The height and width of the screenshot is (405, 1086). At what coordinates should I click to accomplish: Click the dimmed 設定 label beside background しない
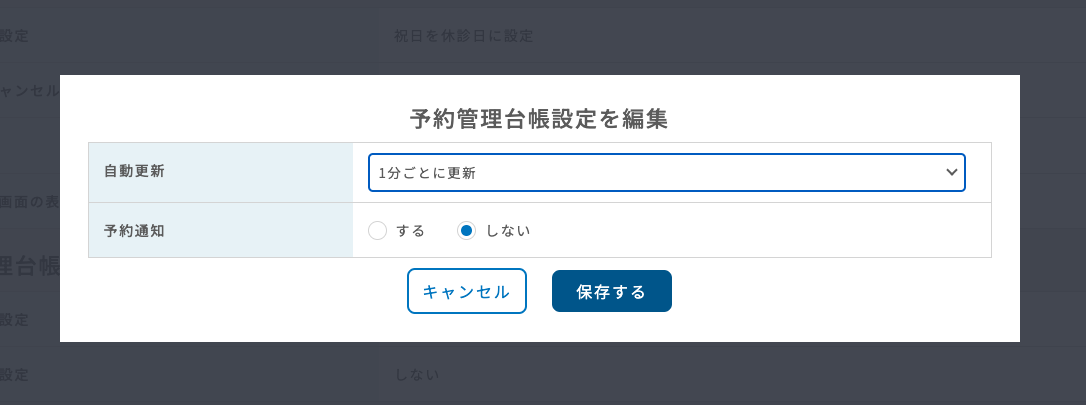(x=14, y=375)
